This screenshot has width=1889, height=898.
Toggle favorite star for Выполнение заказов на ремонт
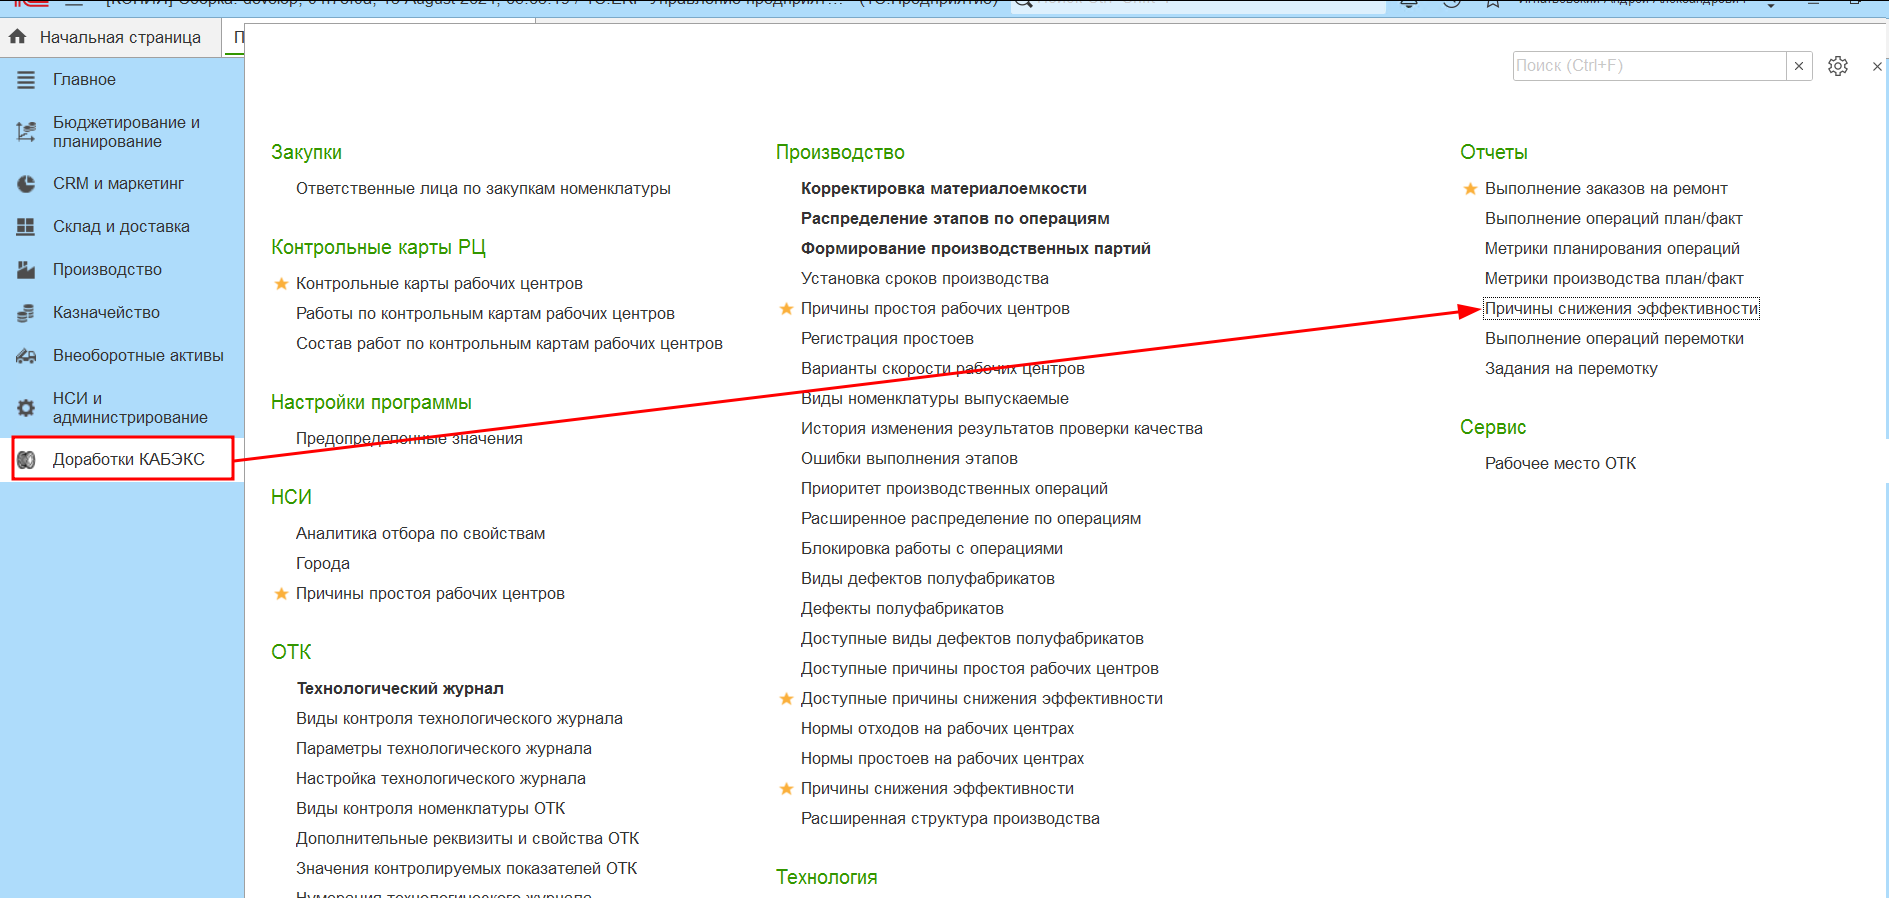tap(1470, 188)
